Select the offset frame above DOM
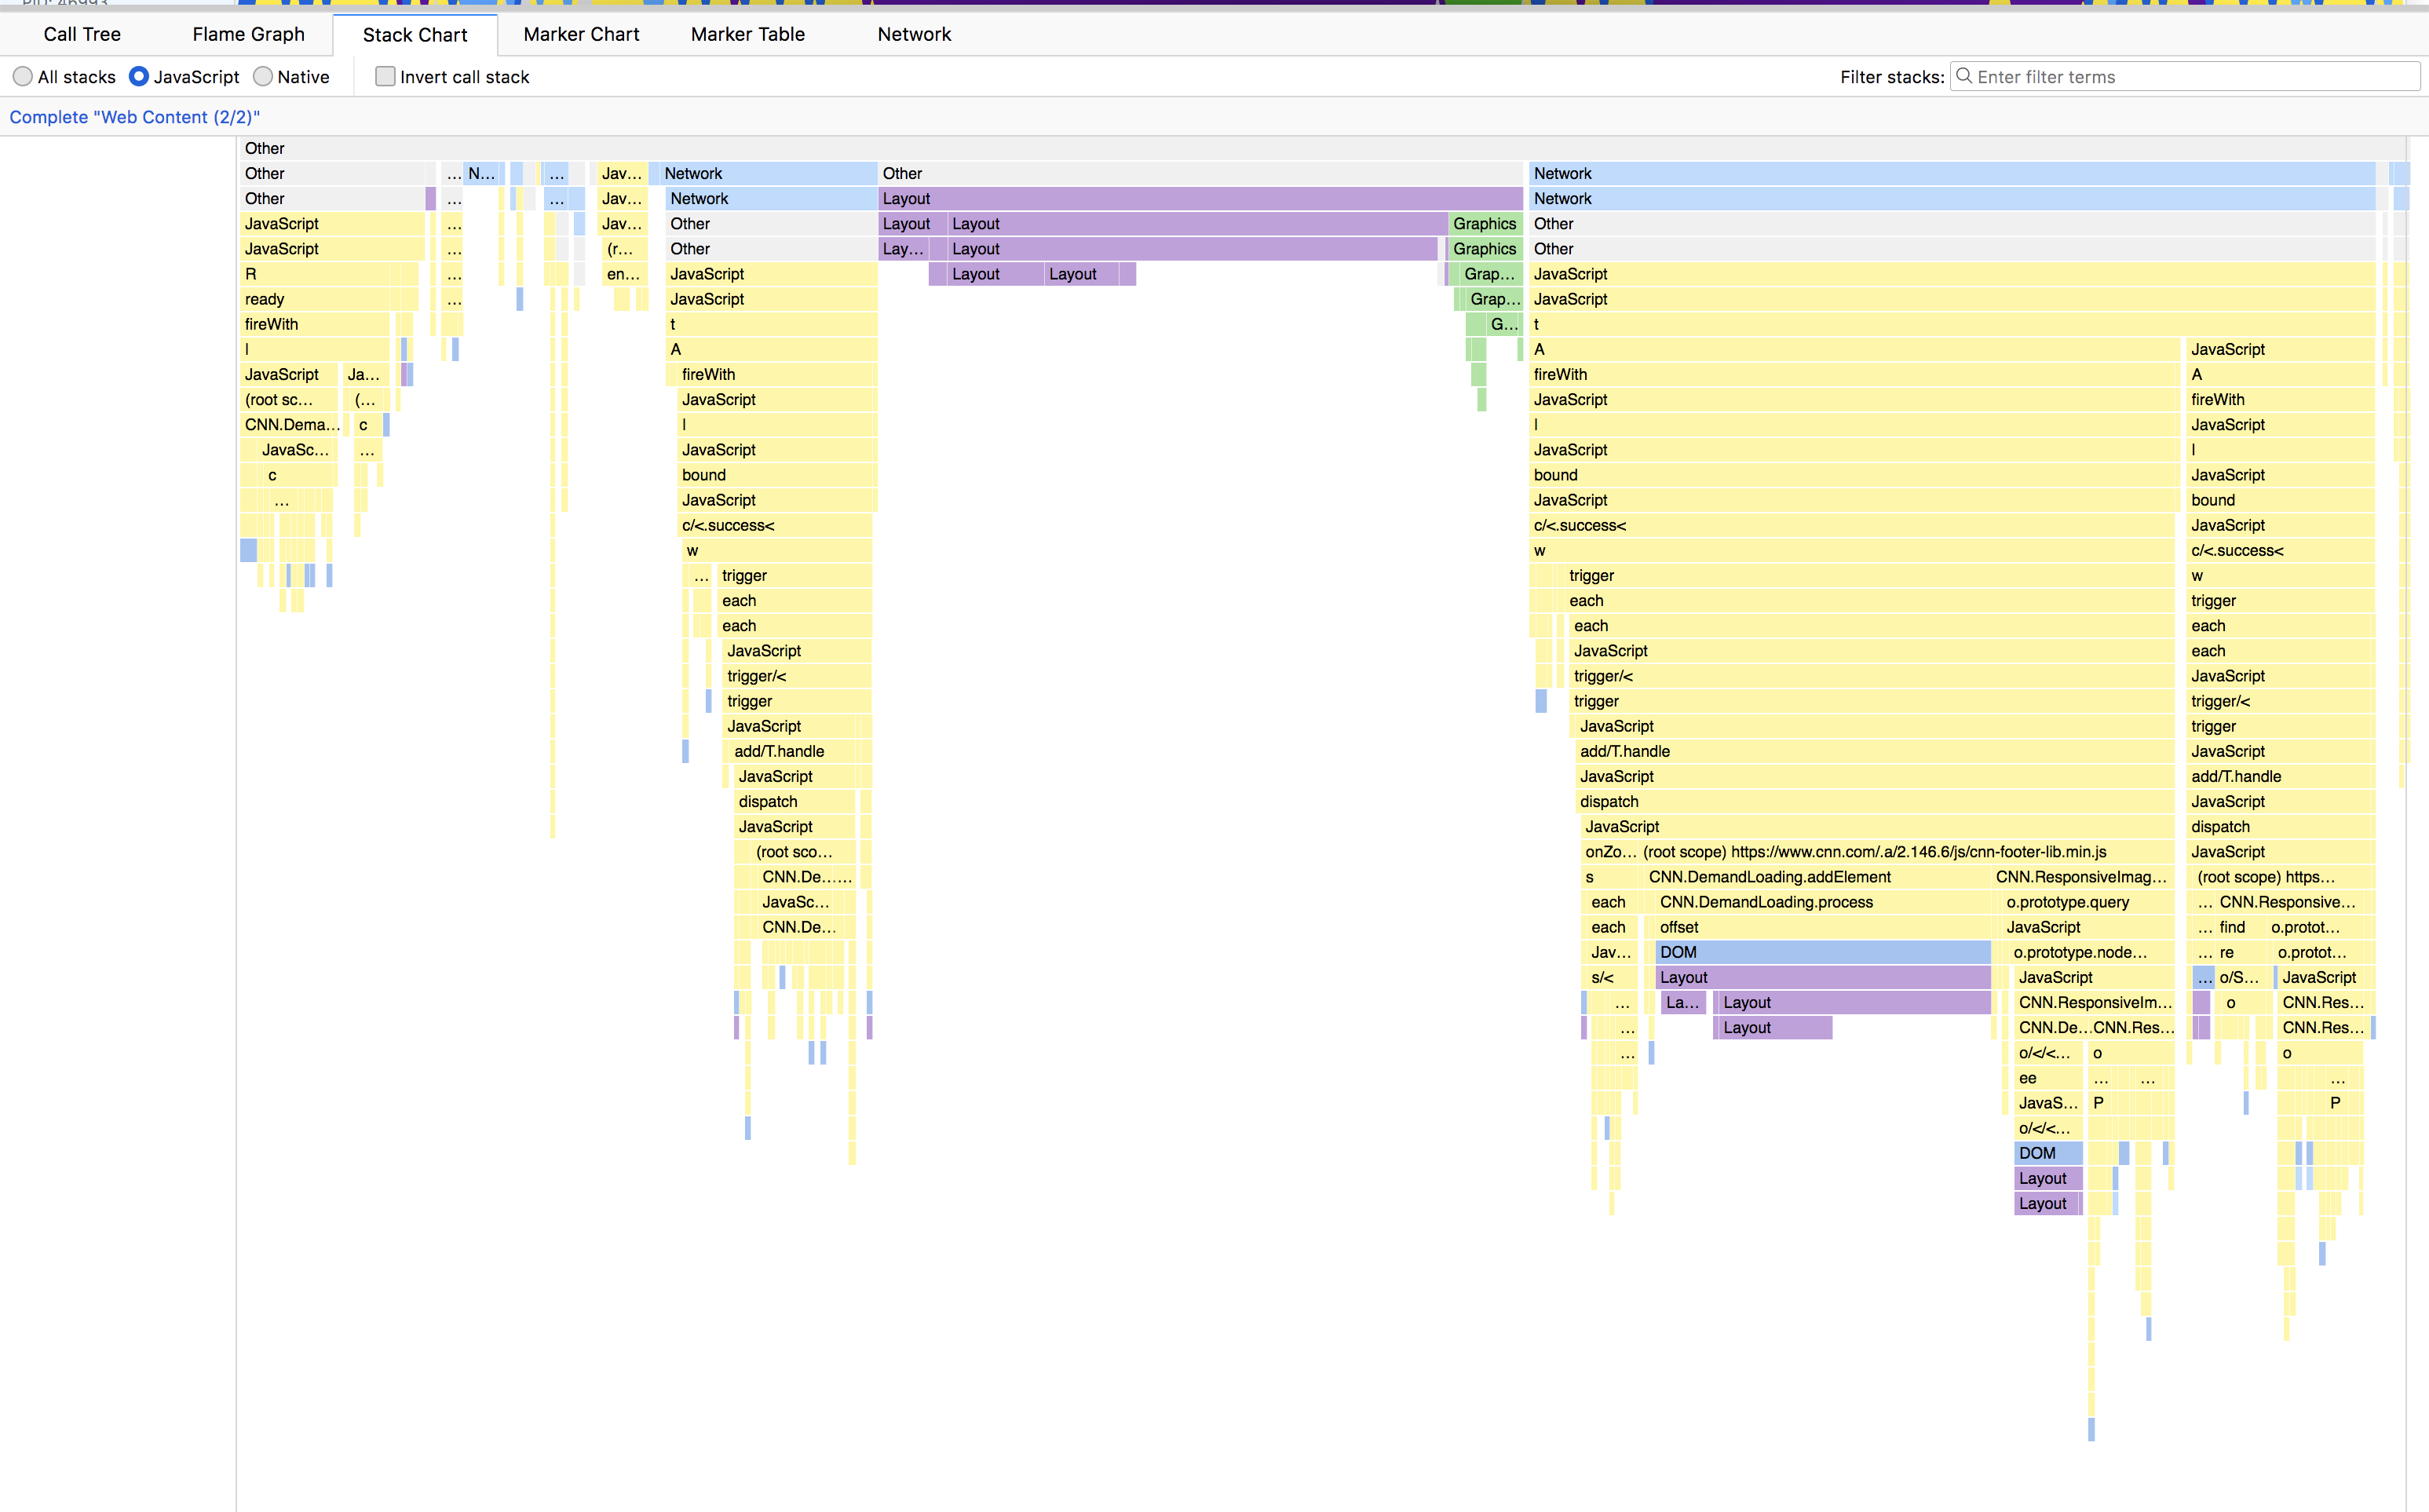This screenshot has width=2429, height=1512. tap(1823, 927)
